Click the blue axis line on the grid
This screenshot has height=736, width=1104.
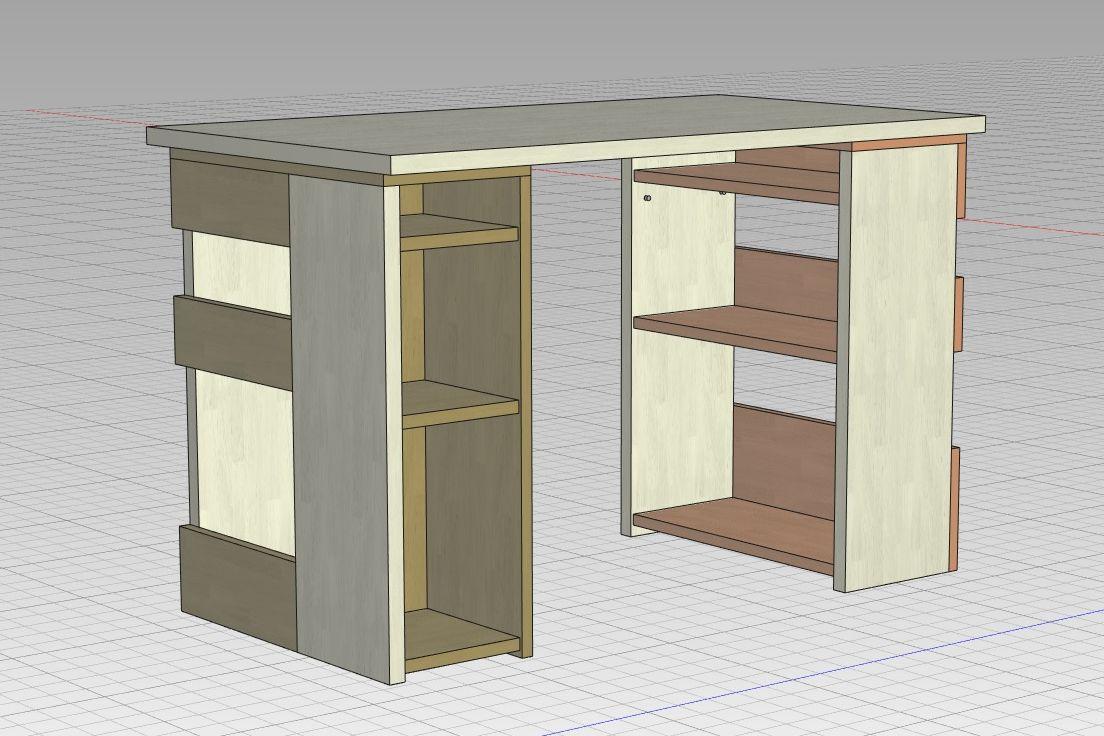824,675
